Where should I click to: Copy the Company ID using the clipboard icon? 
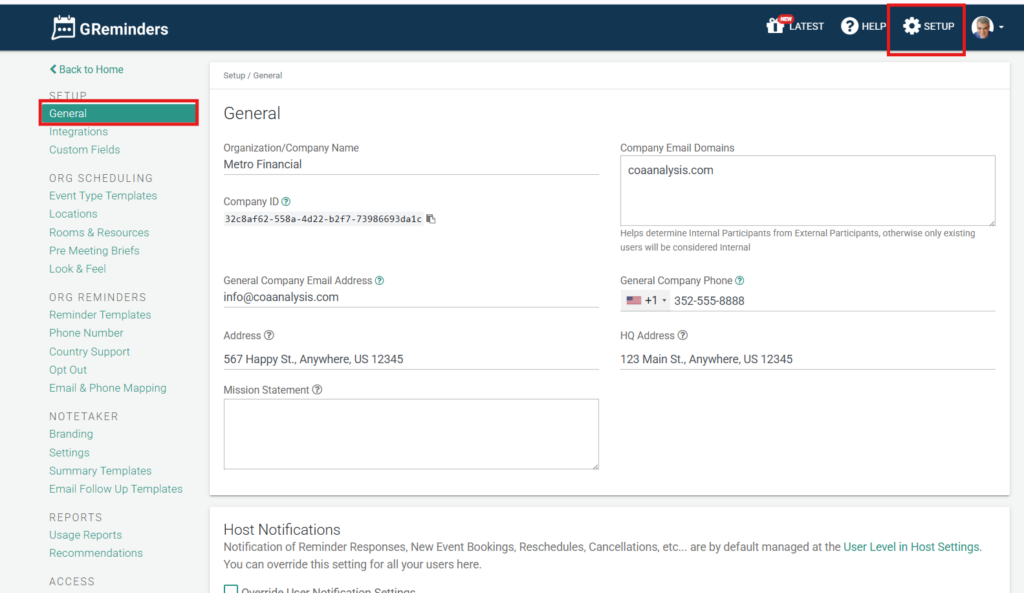431,219
